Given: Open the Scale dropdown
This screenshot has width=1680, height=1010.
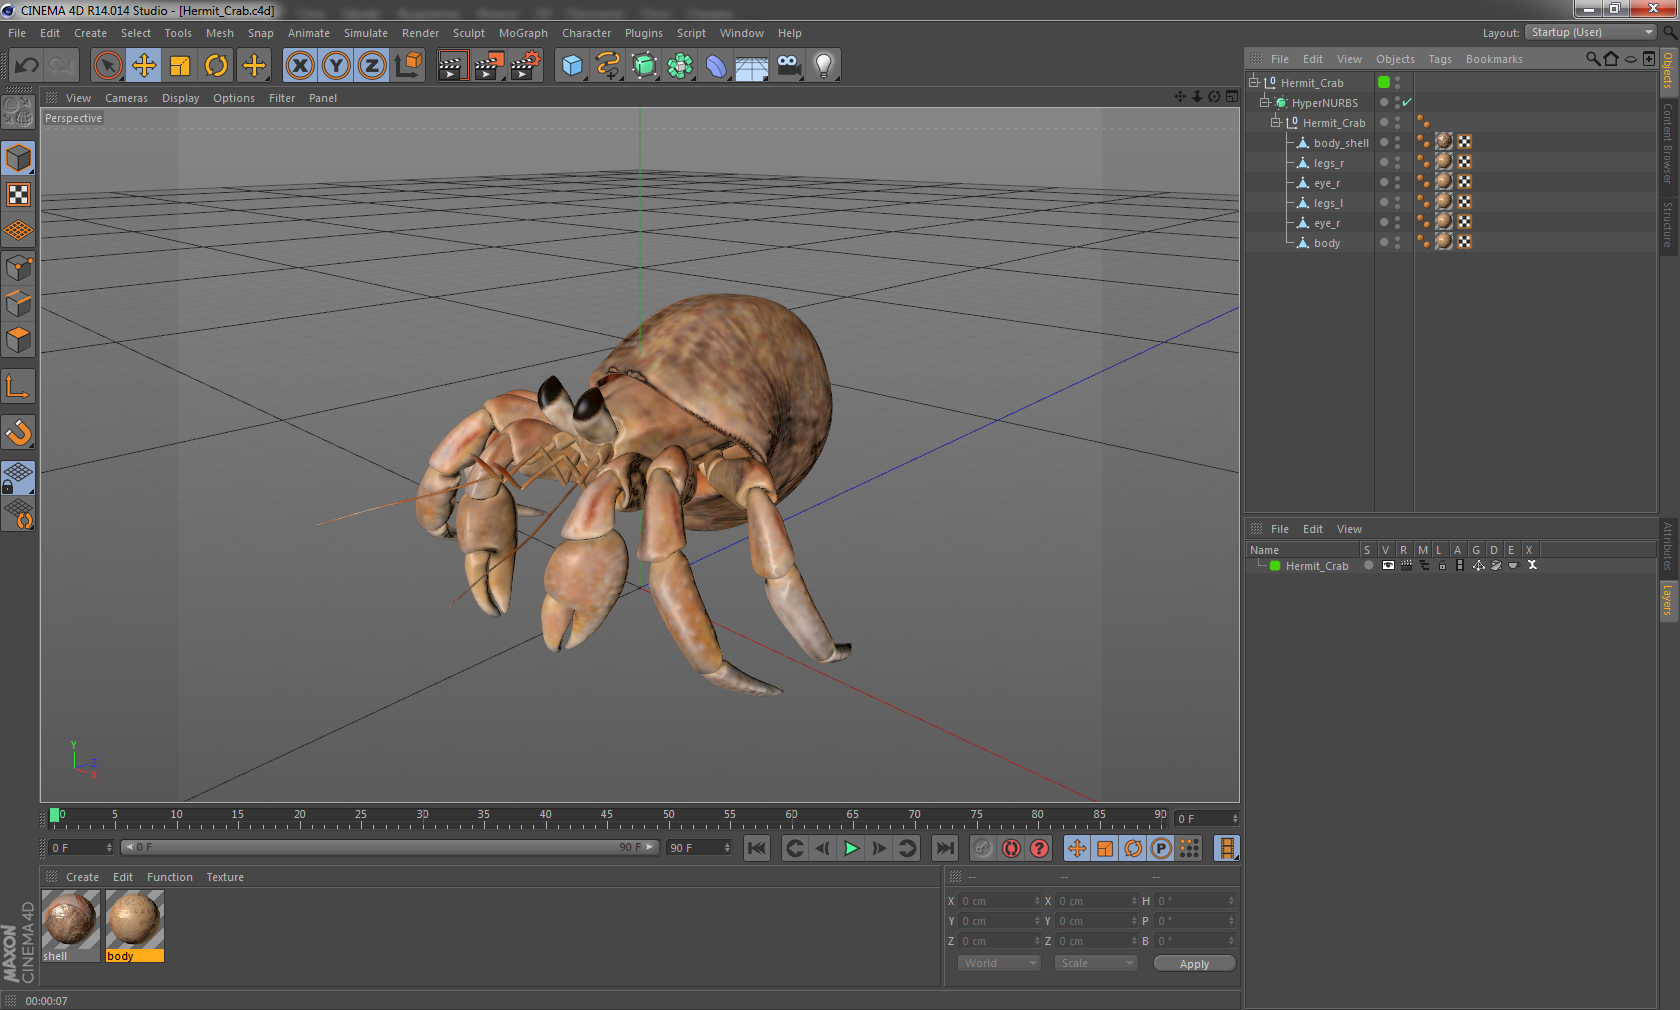Looking at the screenshot, I should [1096, 963].
